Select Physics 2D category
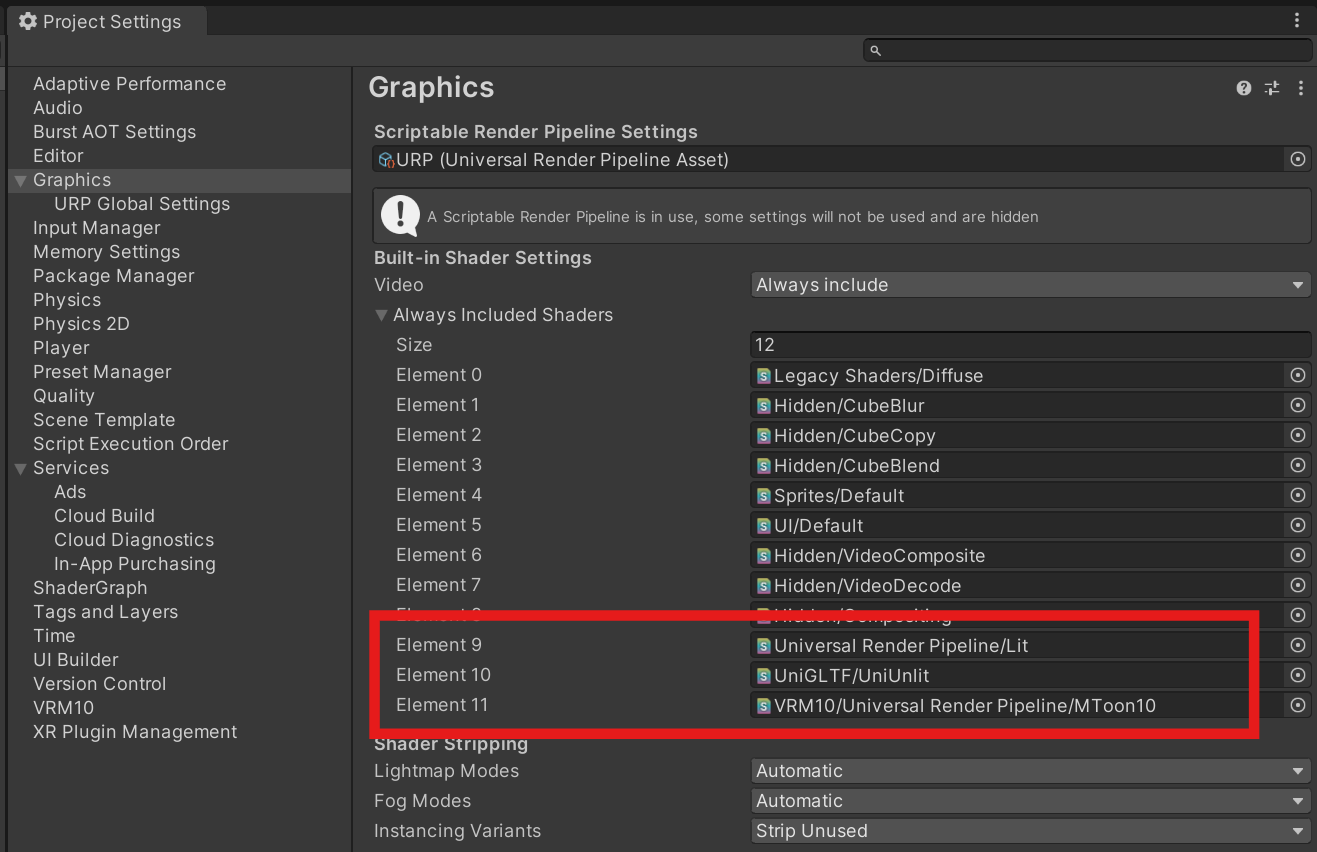Image resolution: width=1317 pixels, height=852 pixels. pos(81,324)
